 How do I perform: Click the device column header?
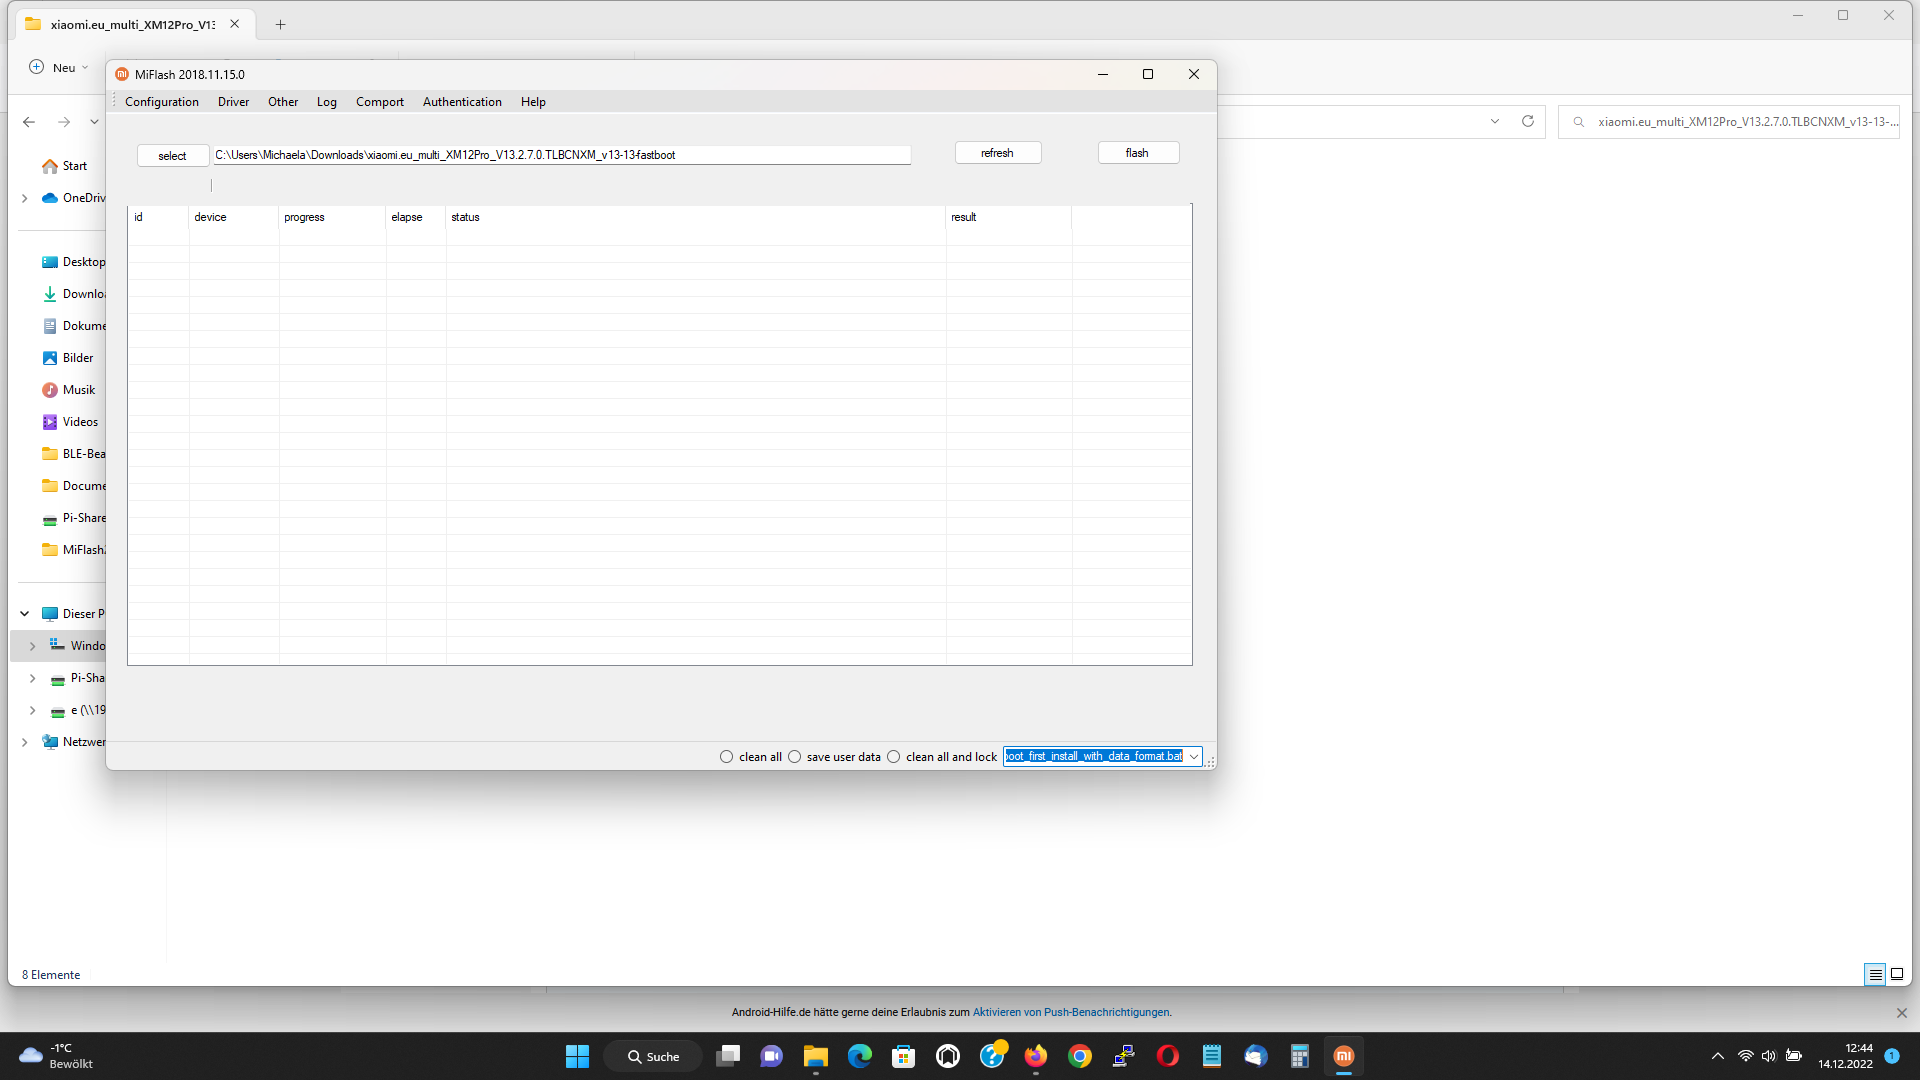233,217
